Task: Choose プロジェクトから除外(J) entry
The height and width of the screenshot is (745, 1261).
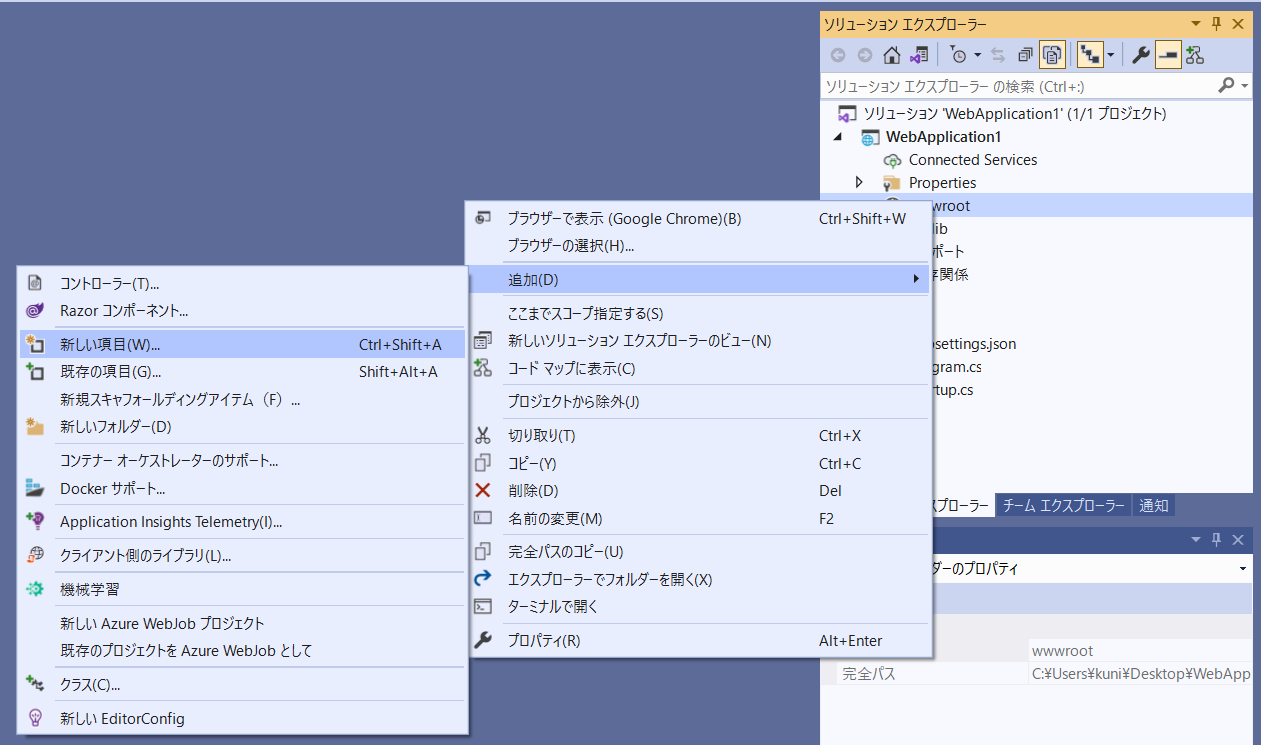Action: pyautogui.click(x=698, y=402)
